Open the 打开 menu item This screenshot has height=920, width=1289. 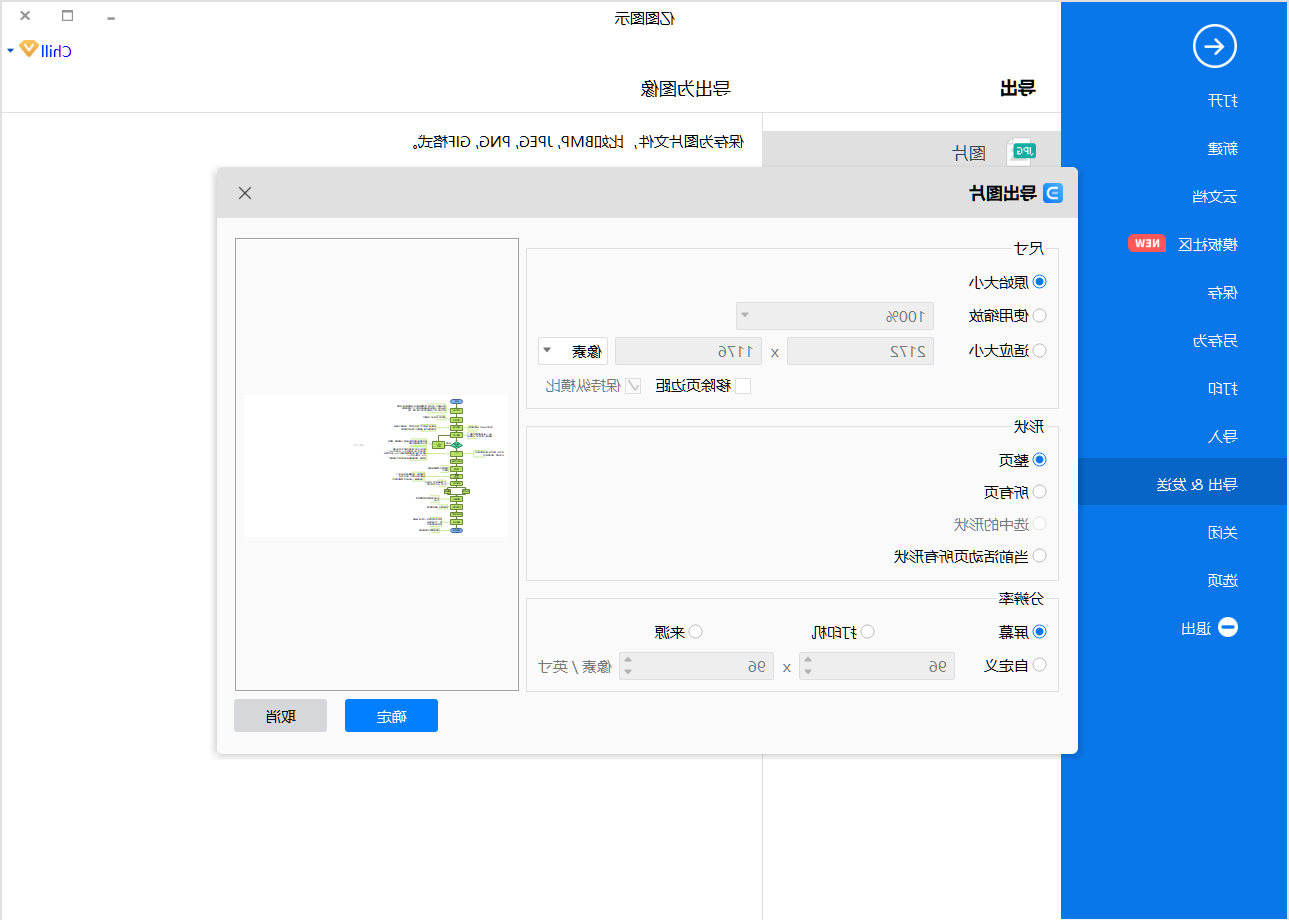(x=1222, y=101)
